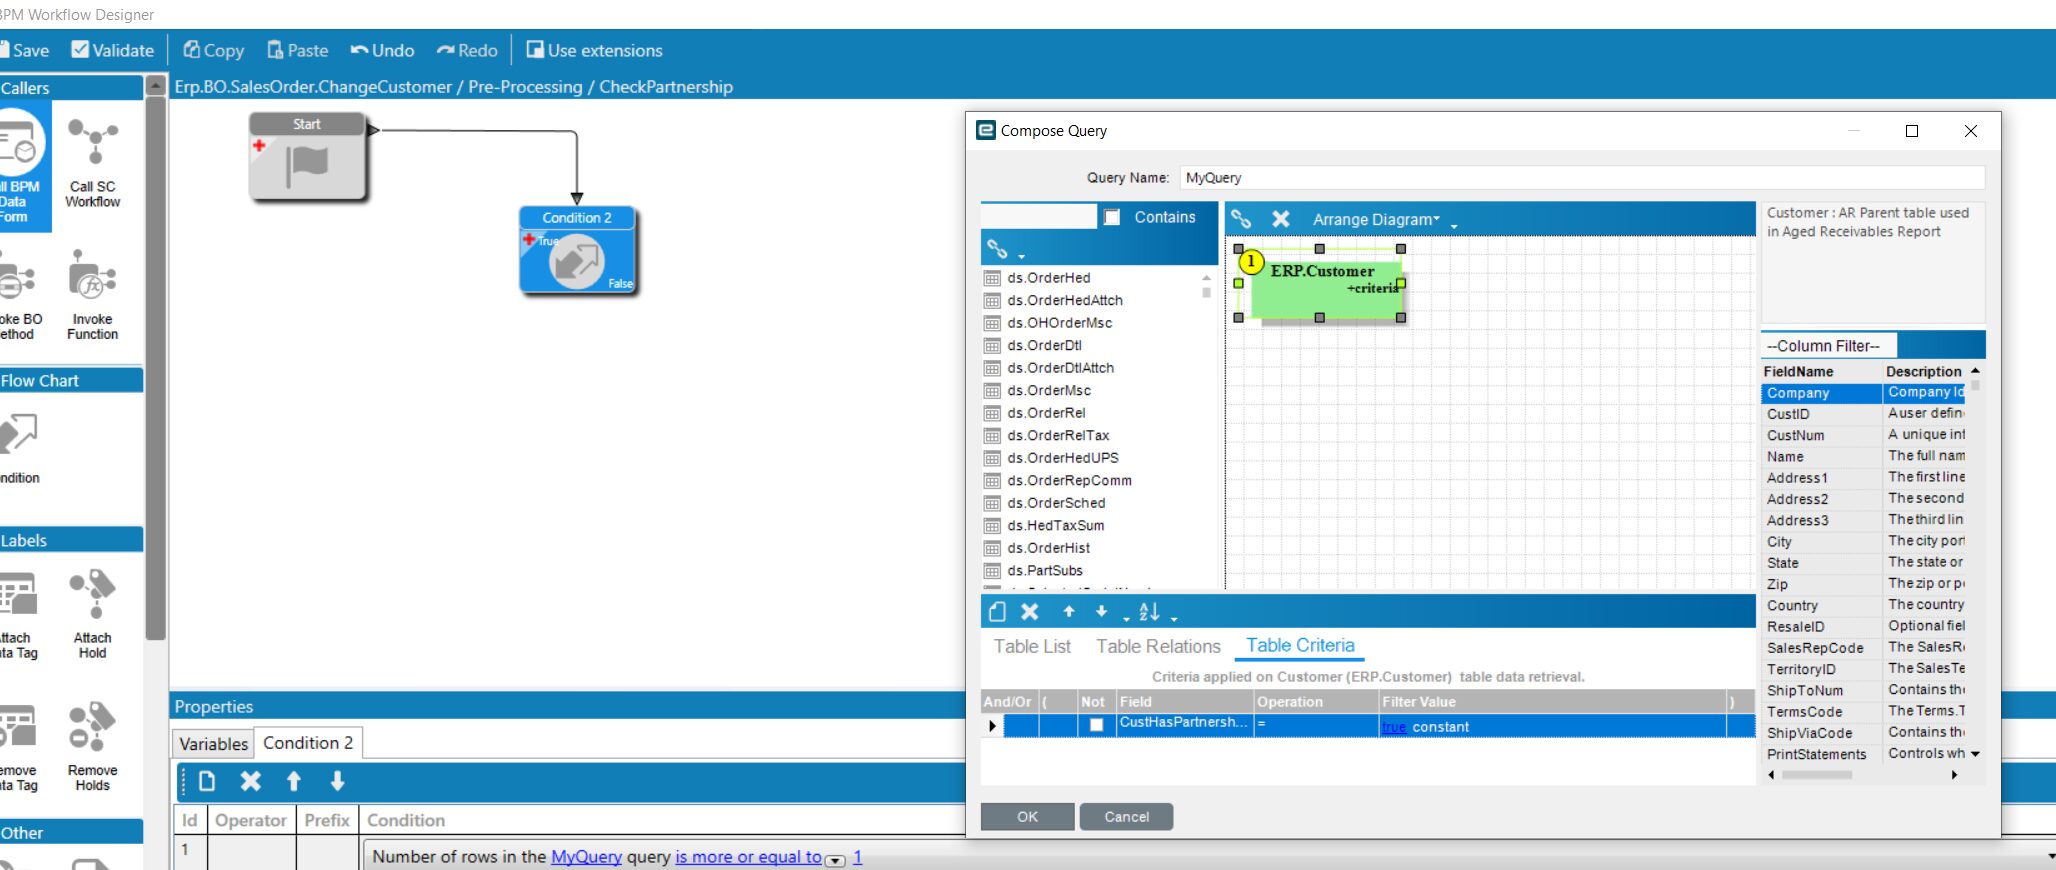Viewport: 2056px width, 870px height.
Task: Toggle Use extensions in the toolbar
Action: tap(594, 50)
